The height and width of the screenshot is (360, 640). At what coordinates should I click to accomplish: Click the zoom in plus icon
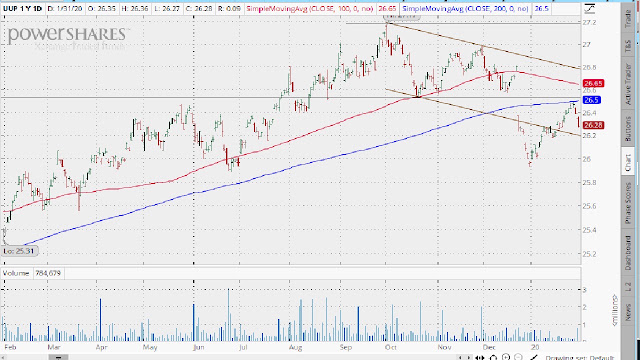tap(506, 358)
